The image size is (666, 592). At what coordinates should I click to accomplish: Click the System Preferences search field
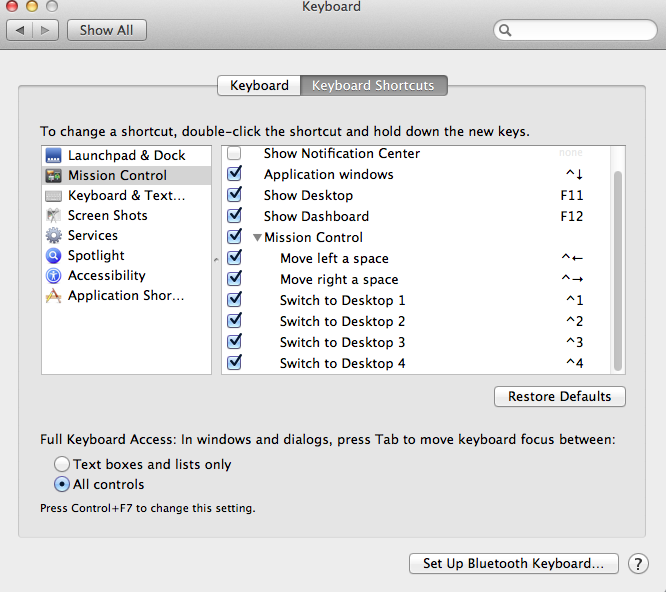[580, 30]
